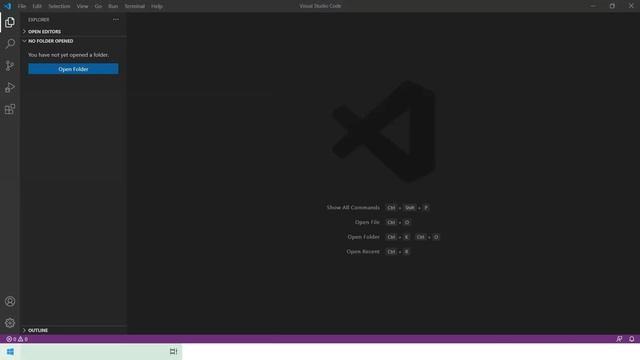Viewport: 640px width, 360px height.
Task: Click the VS Code logo in title bar
Action: point(7,6)
